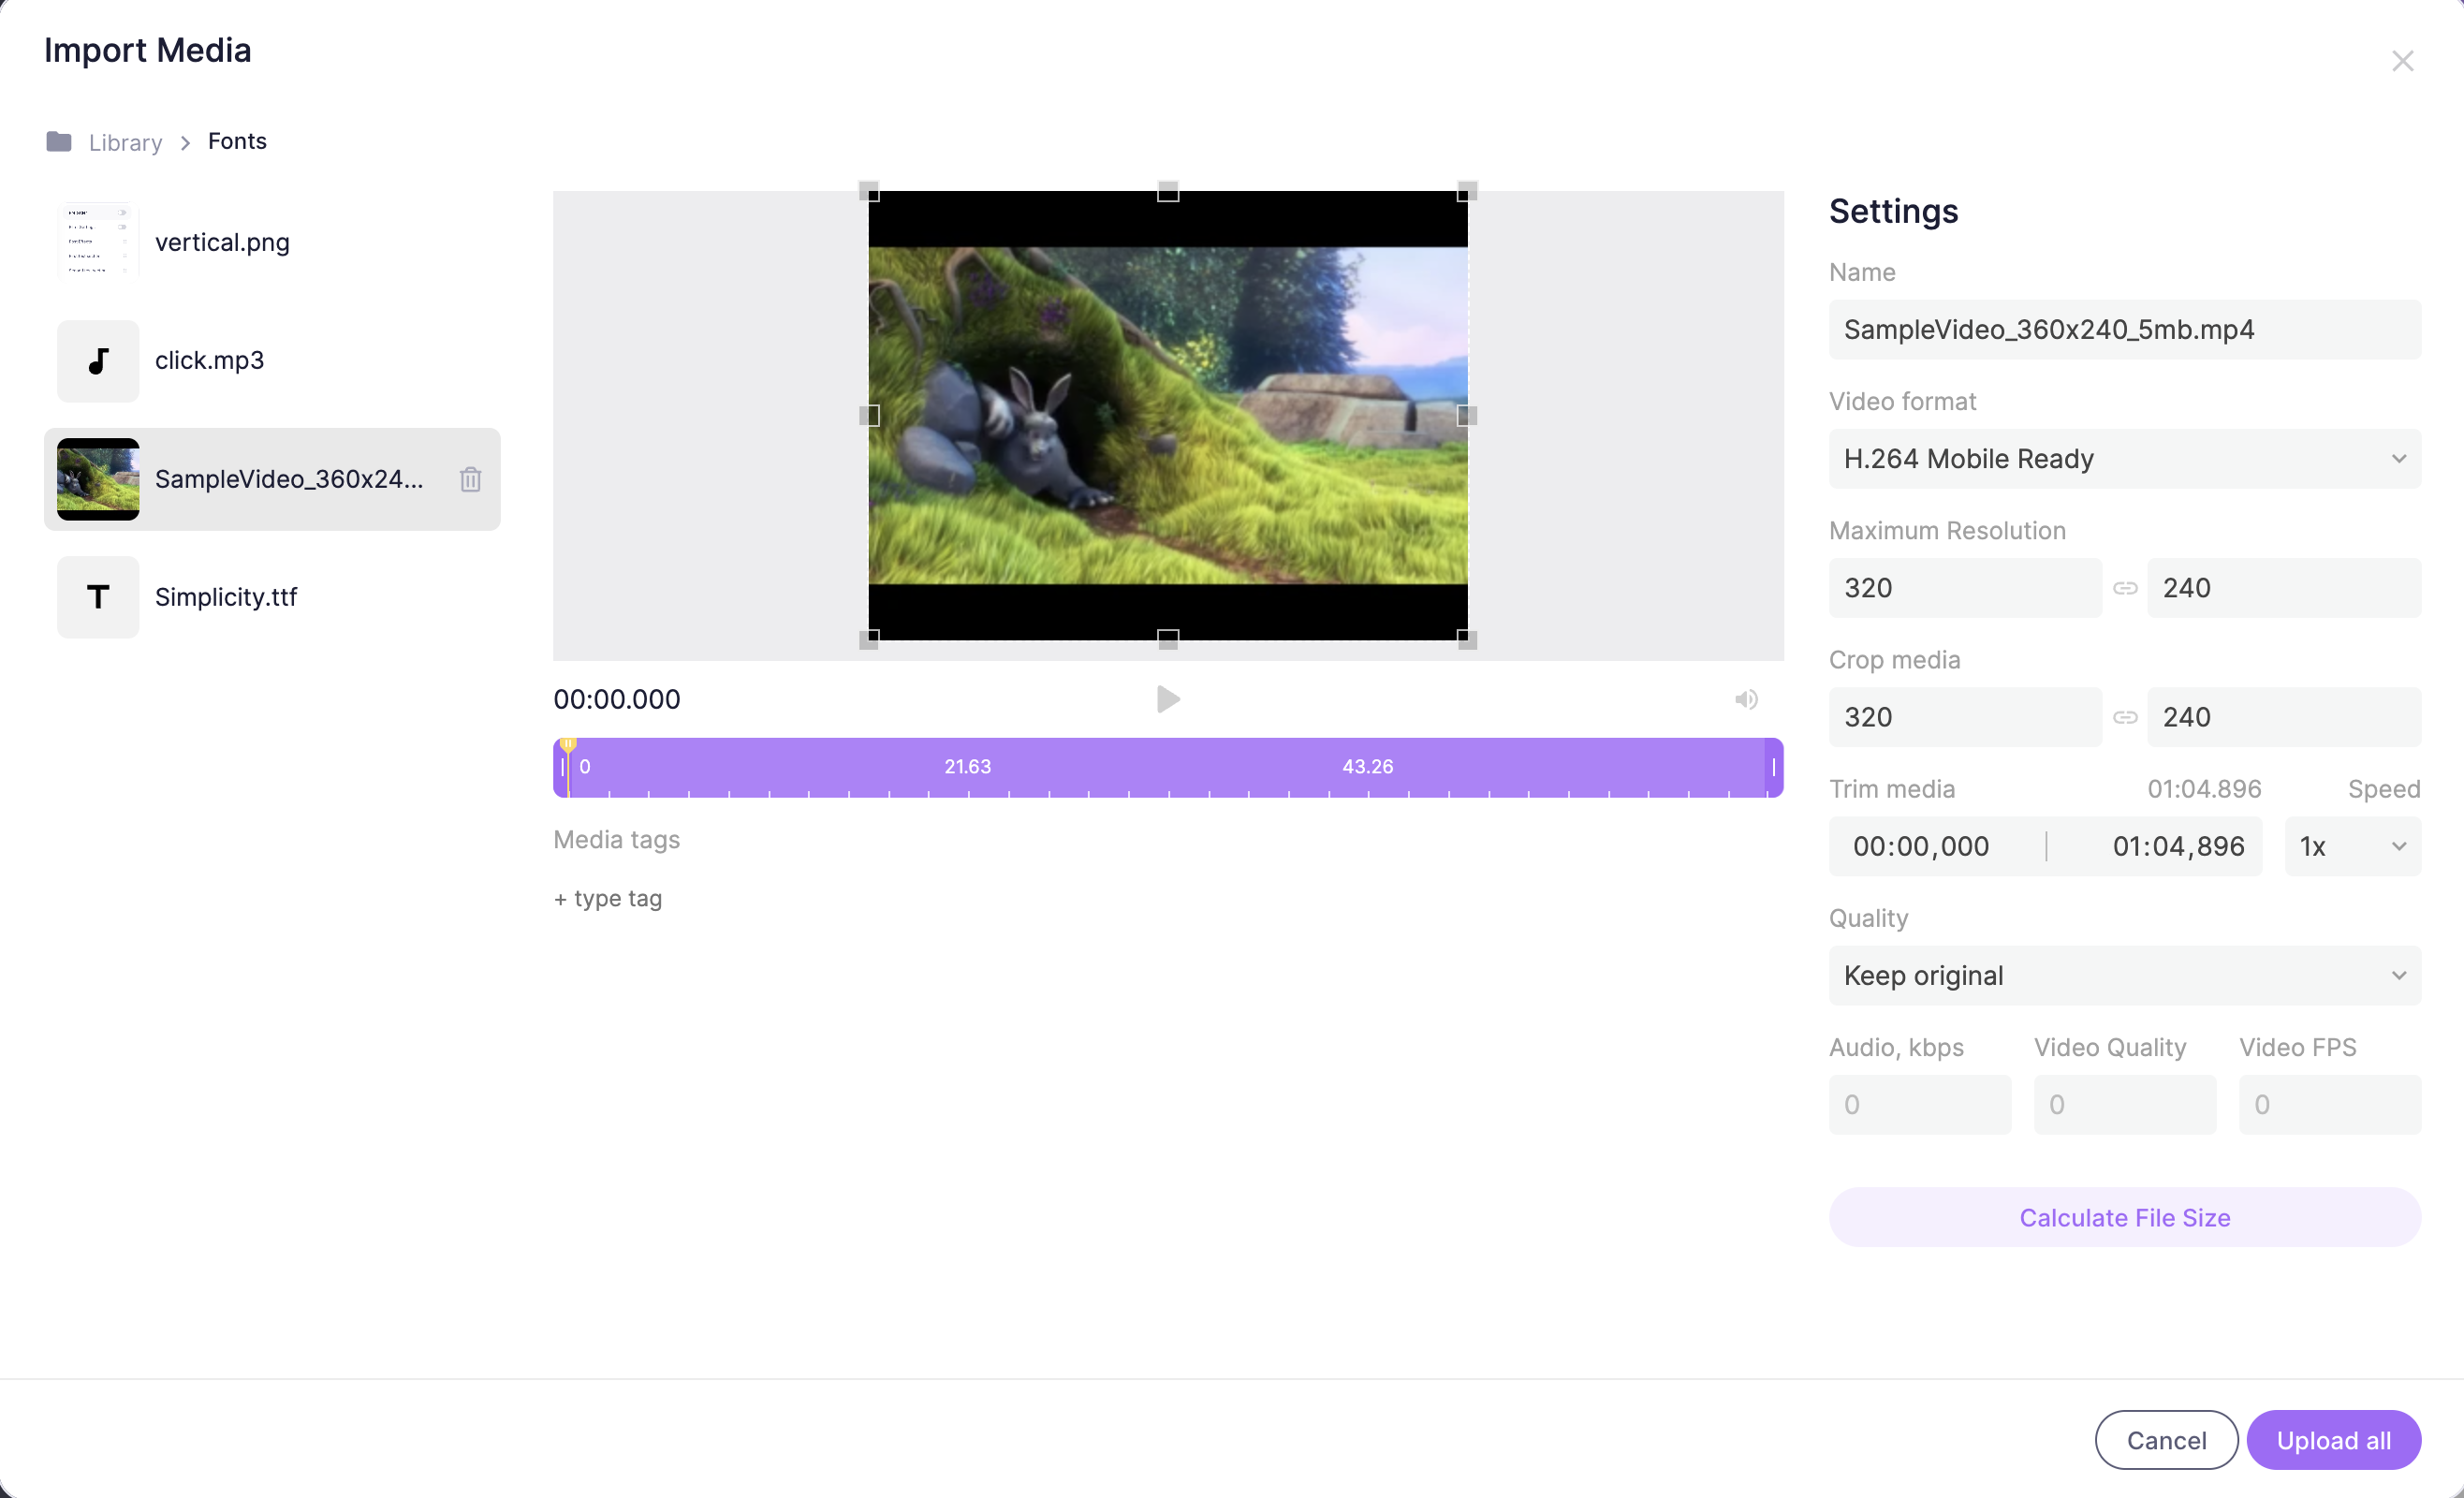Click the Name field with SampleVideo_360x240_5mb.mp4

click(x=2124, y=329)
